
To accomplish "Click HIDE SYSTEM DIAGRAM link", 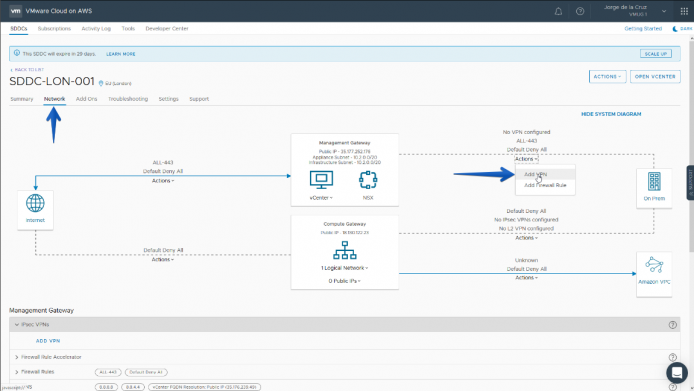I will coord(611,114).
